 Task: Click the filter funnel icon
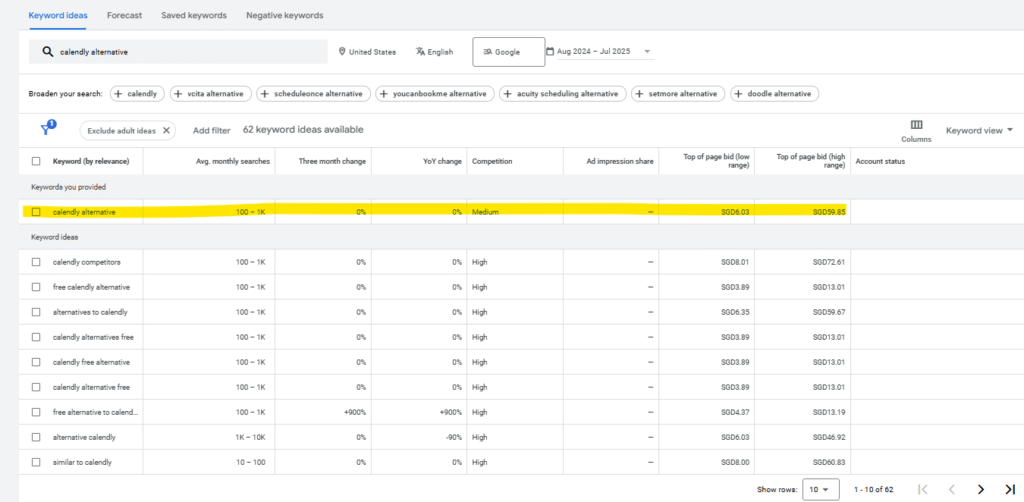point(47,130)
